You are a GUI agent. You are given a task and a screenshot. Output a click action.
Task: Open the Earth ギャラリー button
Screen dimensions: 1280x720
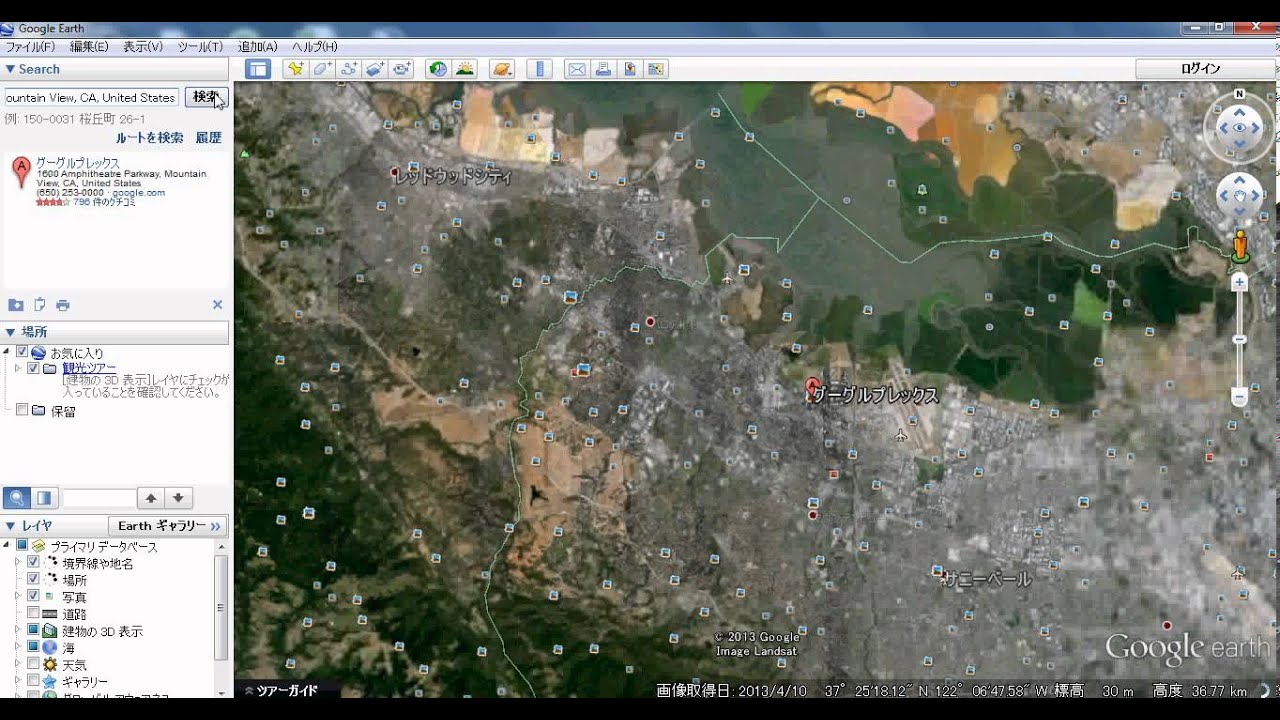(168, 526)
